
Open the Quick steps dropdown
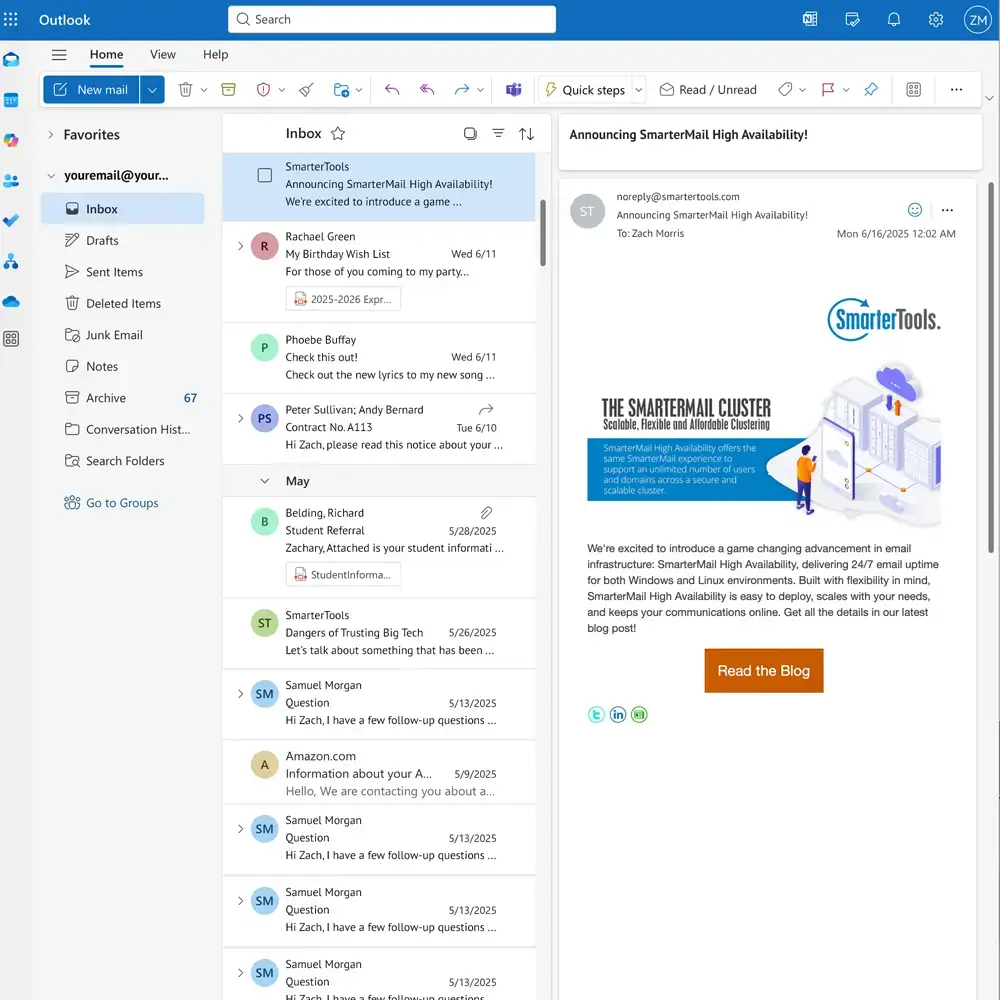click(638, 89)
